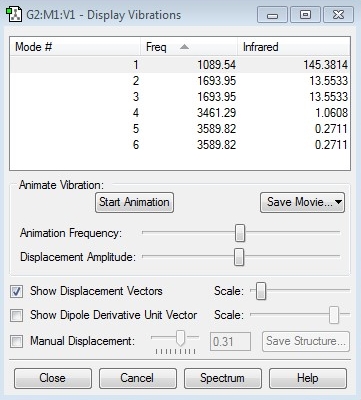Viewport: 361px width, 400px height.
Task: Open the Save Movie dropdown arrow
Action: pyautogui.click(x=338, y=202)
